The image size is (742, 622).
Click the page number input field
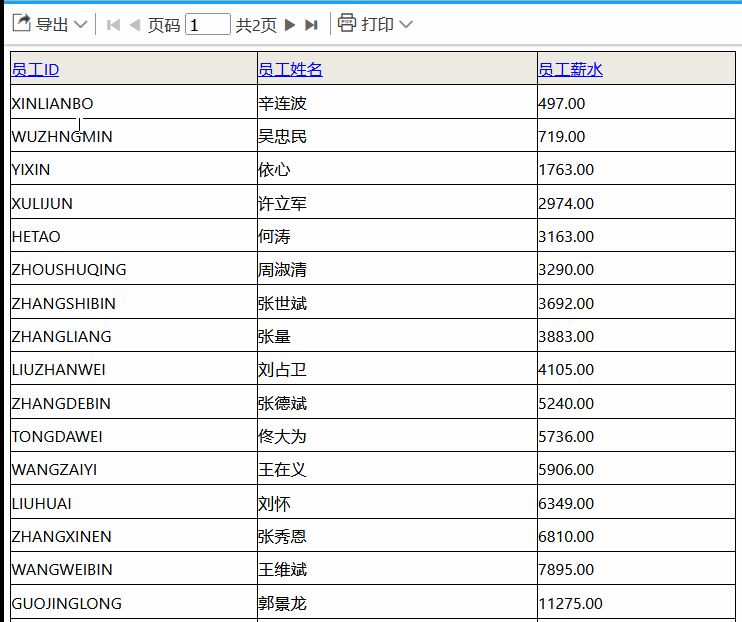click(208, 24)
